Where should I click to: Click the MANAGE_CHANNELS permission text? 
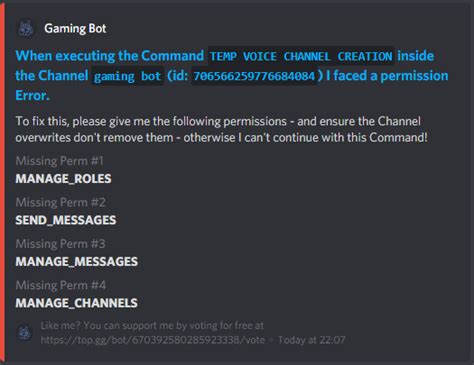coord(76,303)
